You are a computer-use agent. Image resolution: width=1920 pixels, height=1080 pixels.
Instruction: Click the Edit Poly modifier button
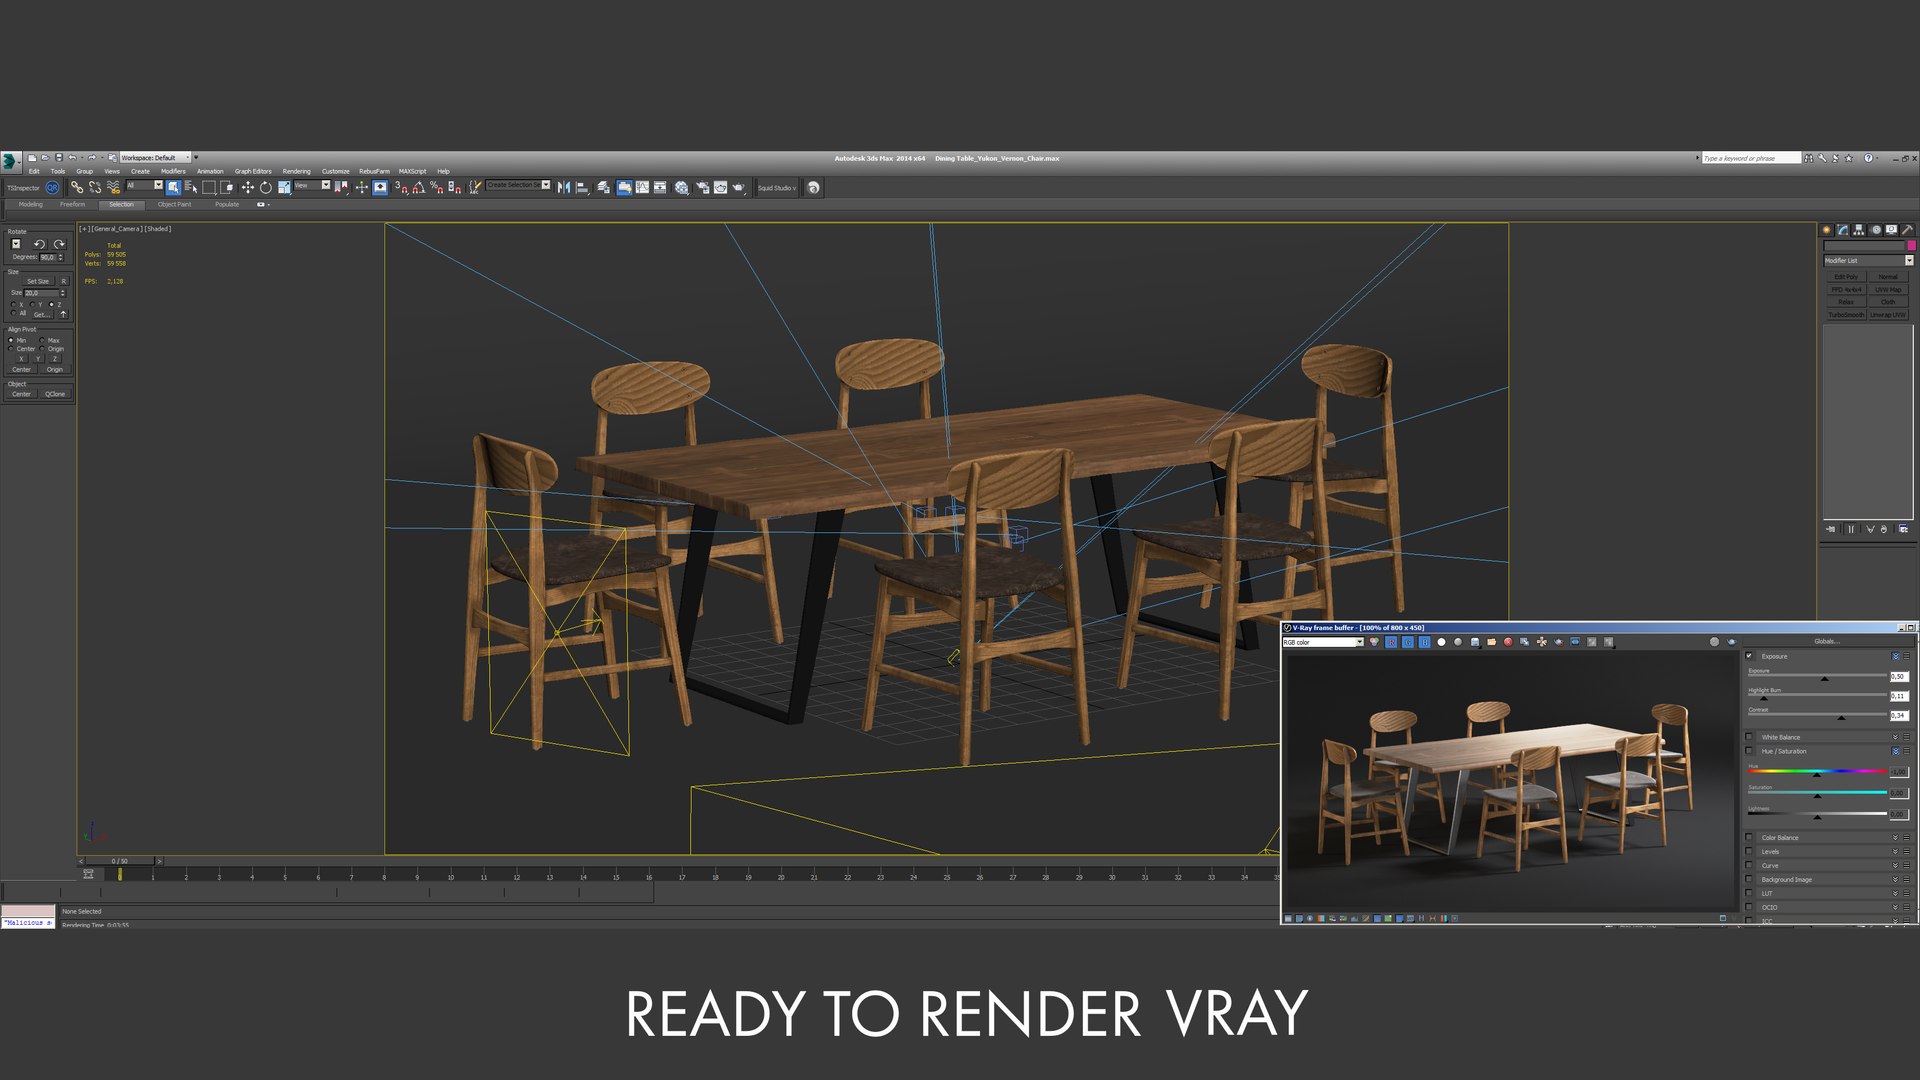pos(1846,276)
